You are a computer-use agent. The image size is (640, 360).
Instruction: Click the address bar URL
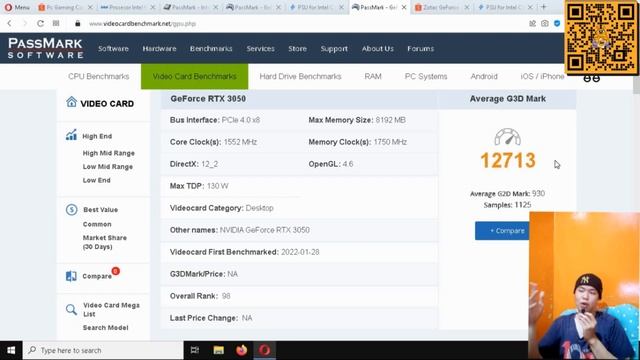click(x=142, y=24)
